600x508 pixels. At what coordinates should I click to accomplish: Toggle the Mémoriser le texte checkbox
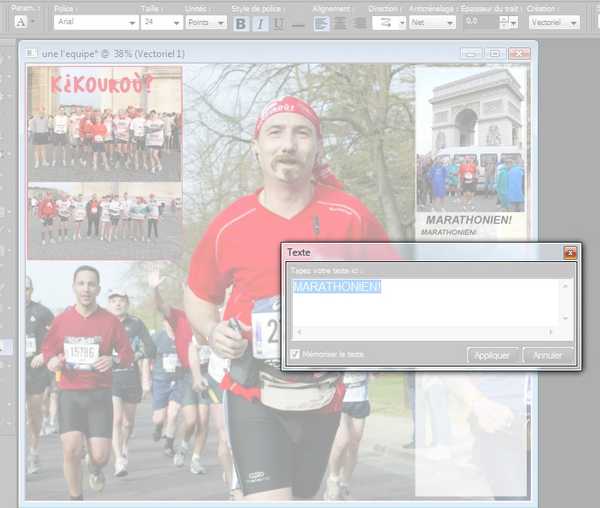coord(295,355)
